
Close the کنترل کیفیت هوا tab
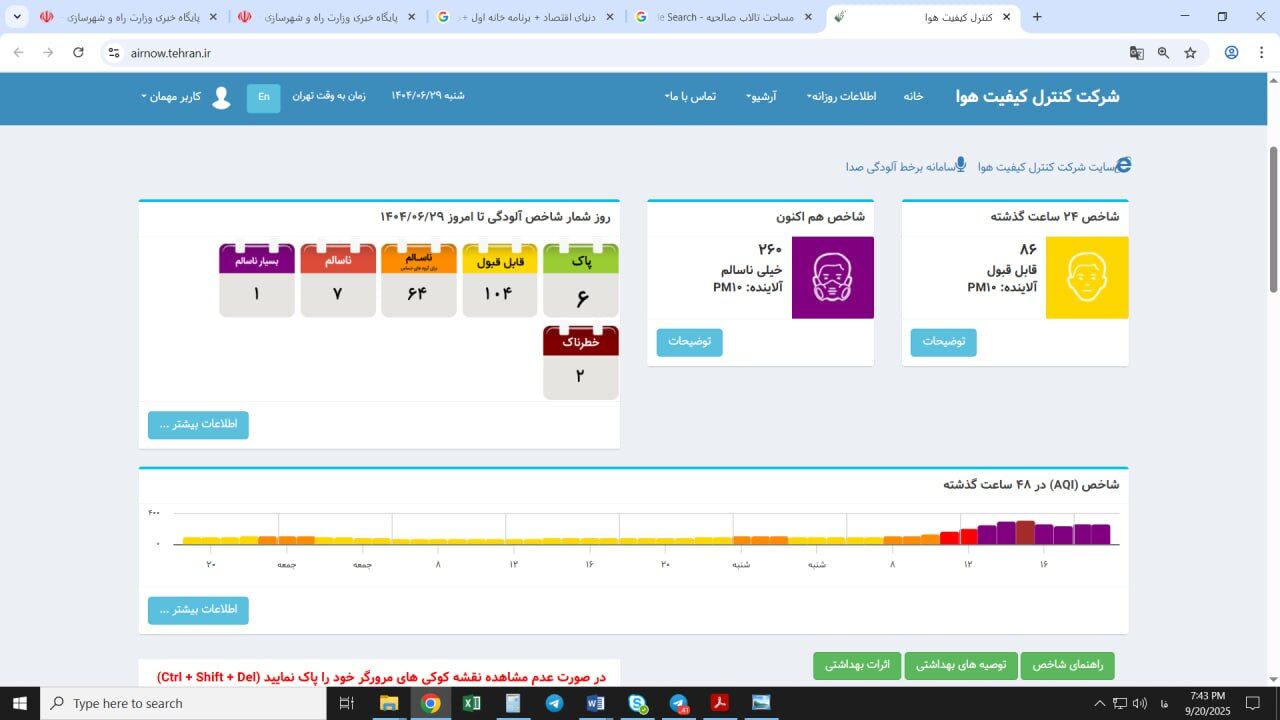coord(1006,17)
